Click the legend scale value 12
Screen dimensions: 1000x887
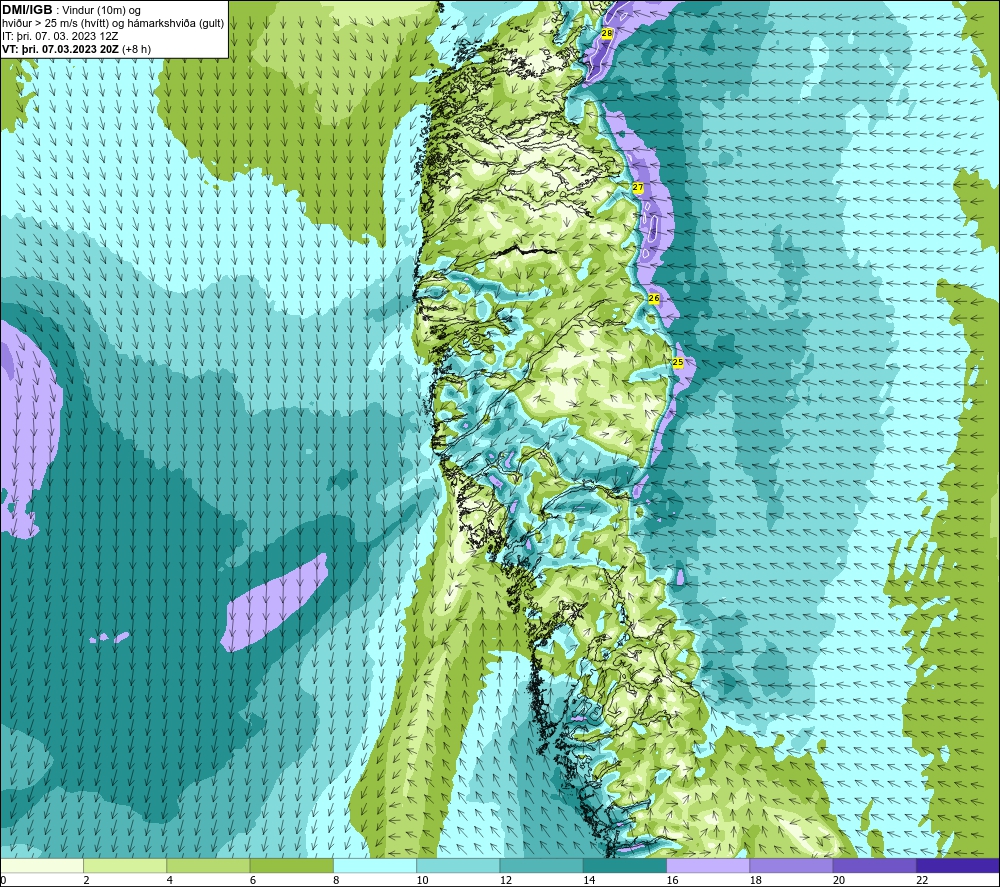pos(506,880)
